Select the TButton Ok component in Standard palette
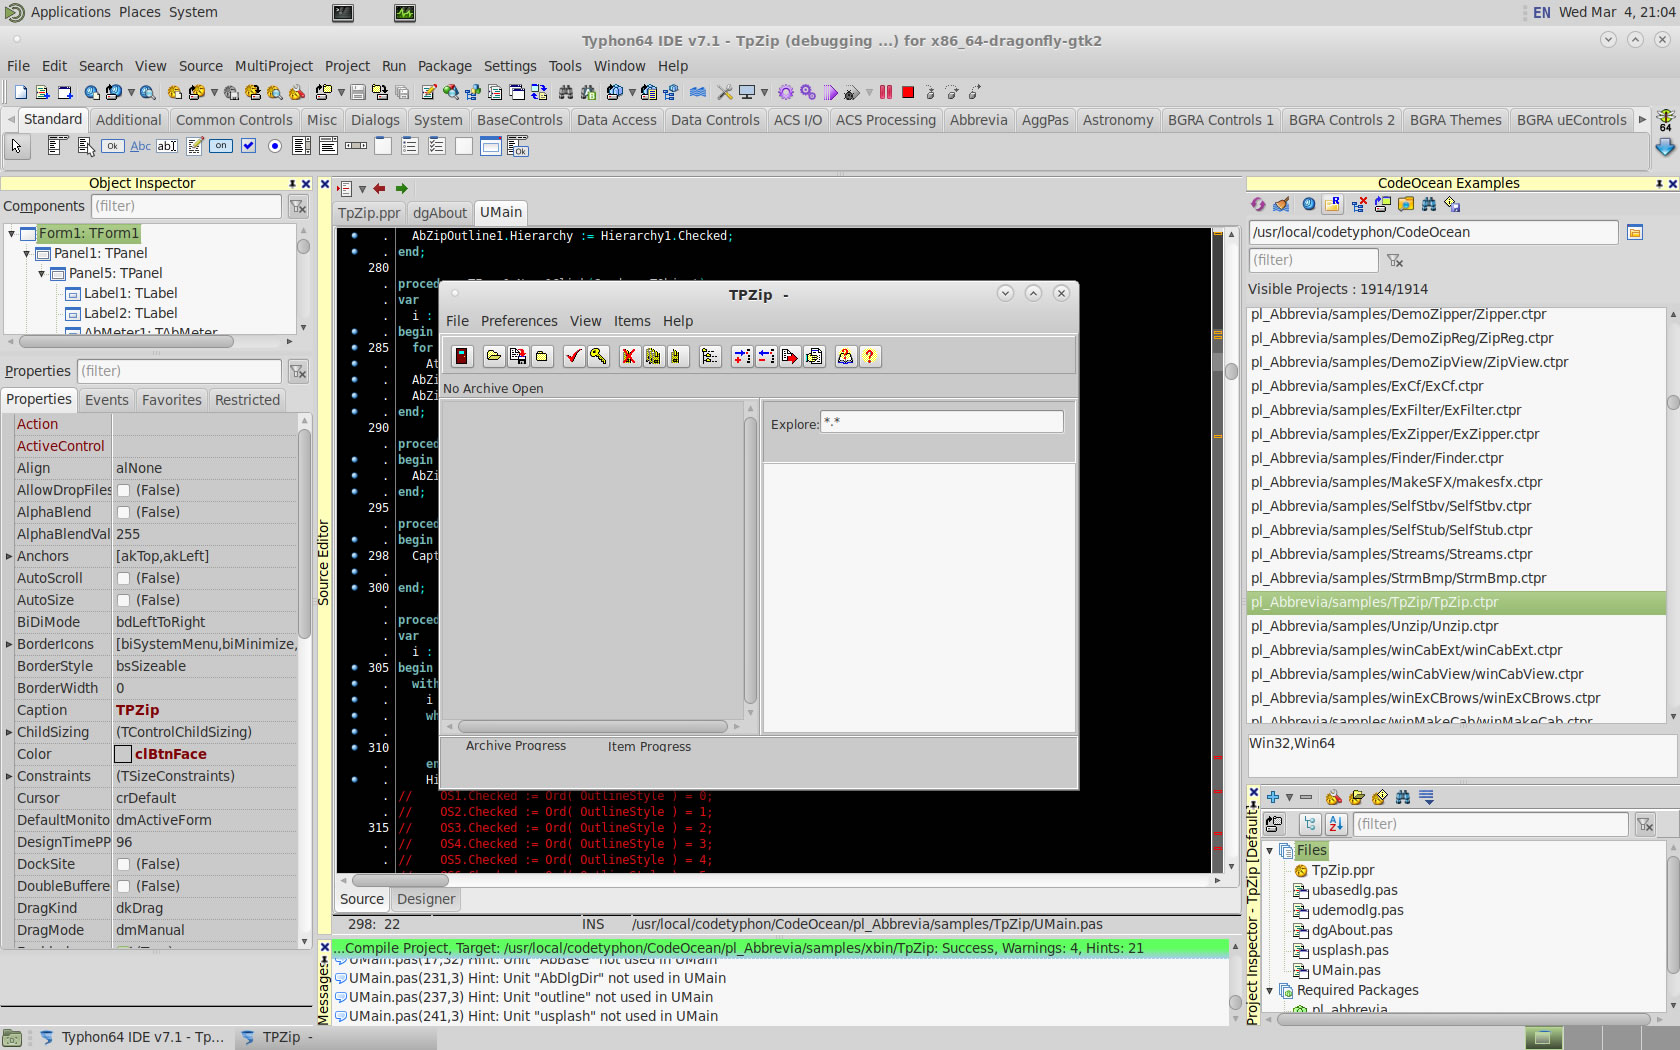 (113, 146)
